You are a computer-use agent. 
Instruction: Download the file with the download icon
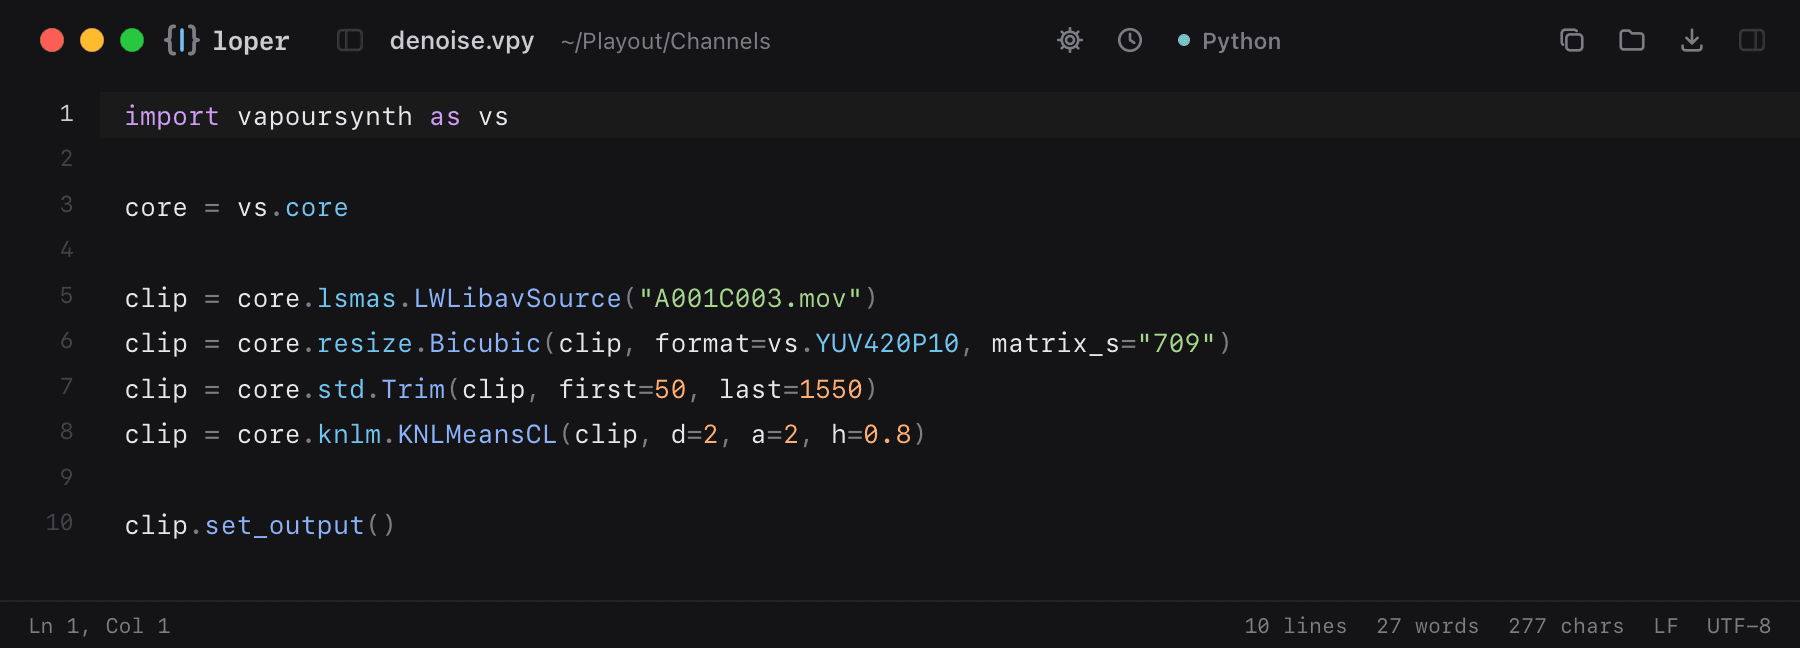[x=1692, y=40]
